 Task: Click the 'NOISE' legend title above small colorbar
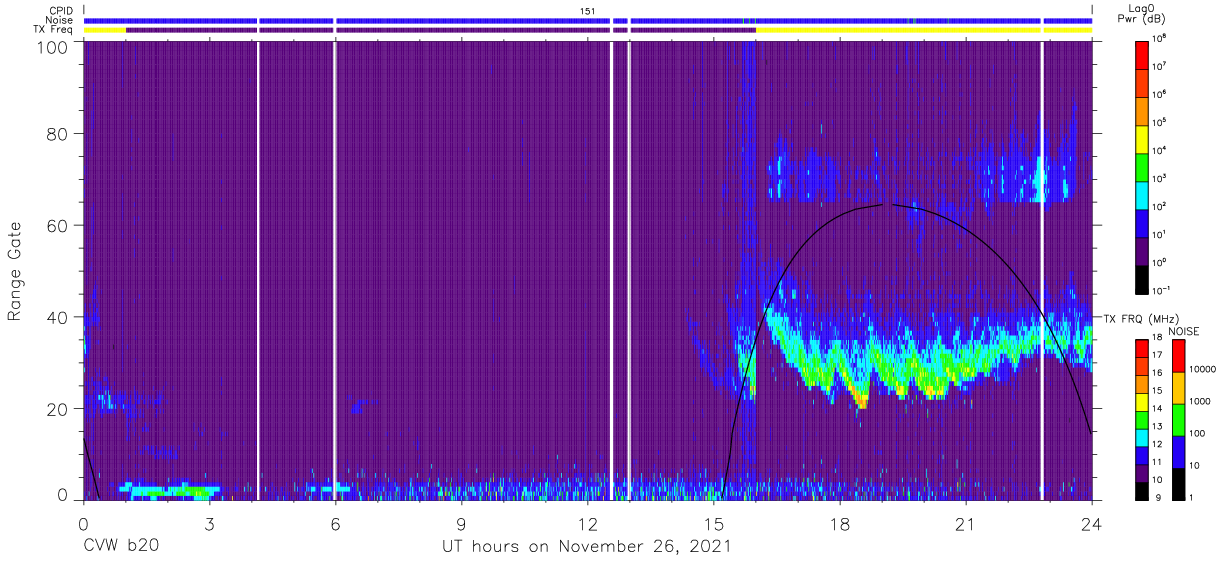tap(1184, 331)
